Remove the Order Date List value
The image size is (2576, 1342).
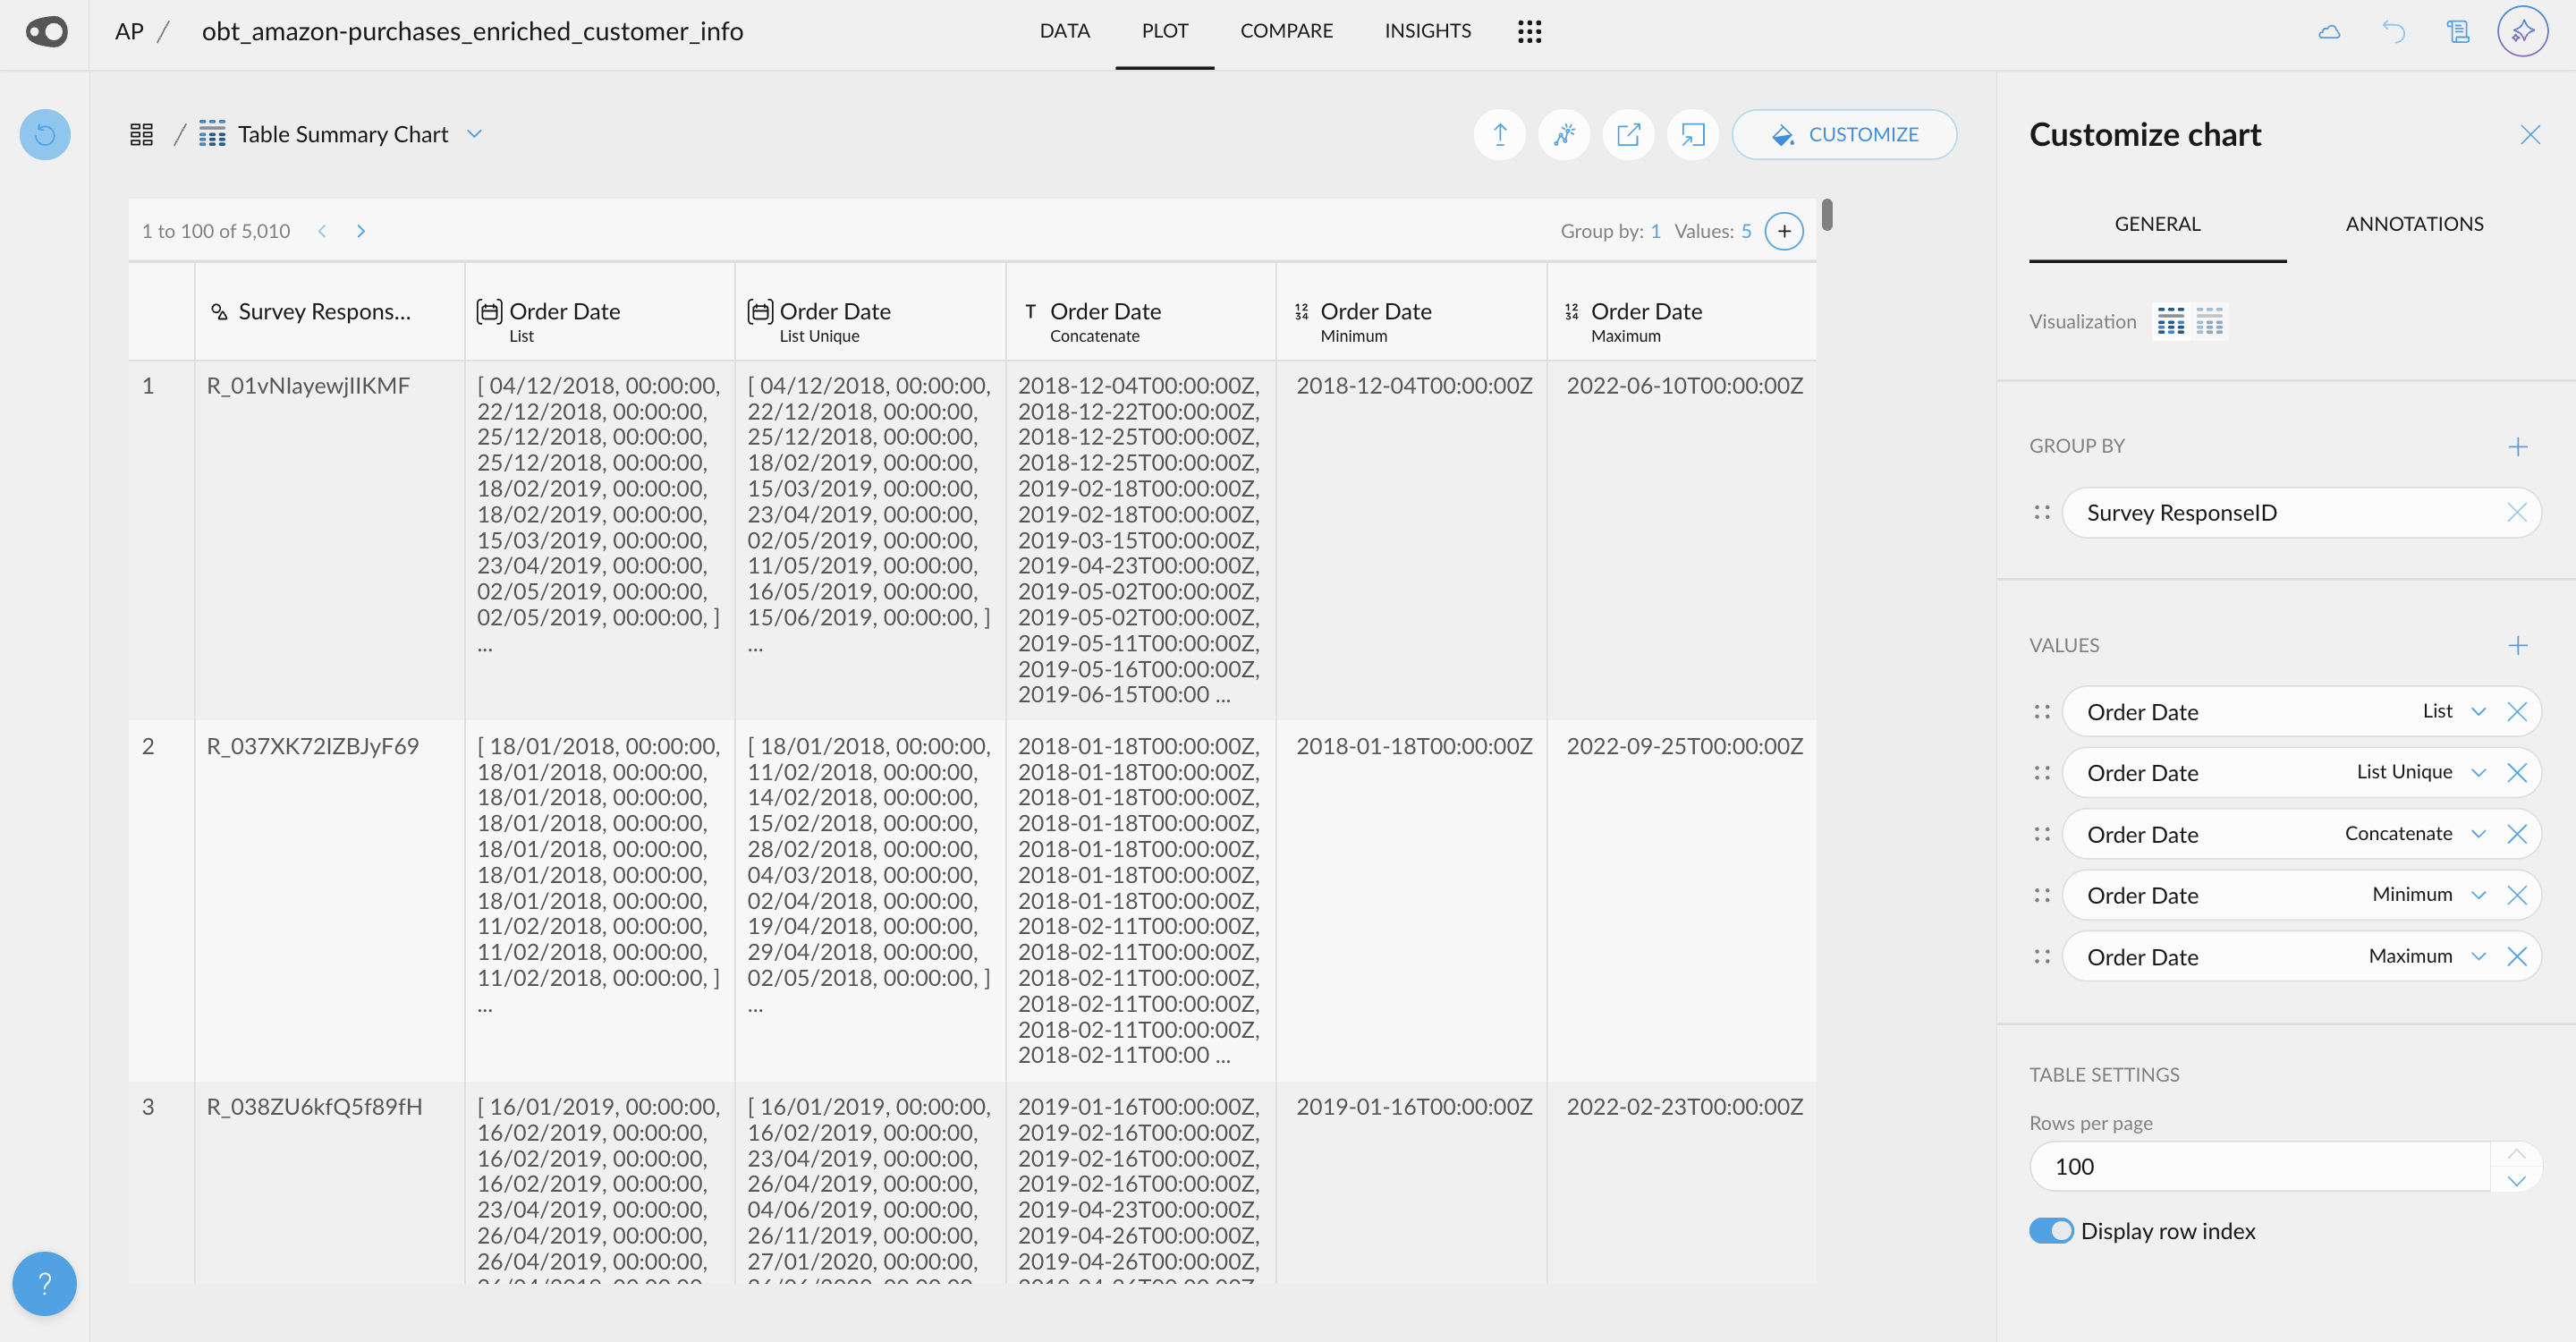2517,711
